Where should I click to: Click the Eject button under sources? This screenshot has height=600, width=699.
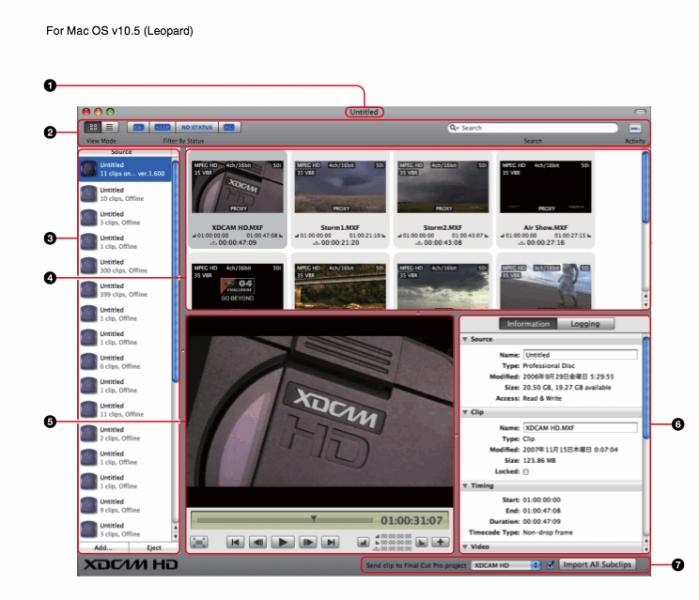154,547
